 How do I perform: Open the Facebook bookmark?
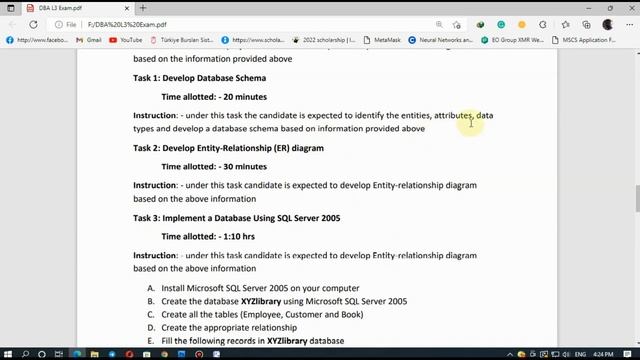pos(37,40)
